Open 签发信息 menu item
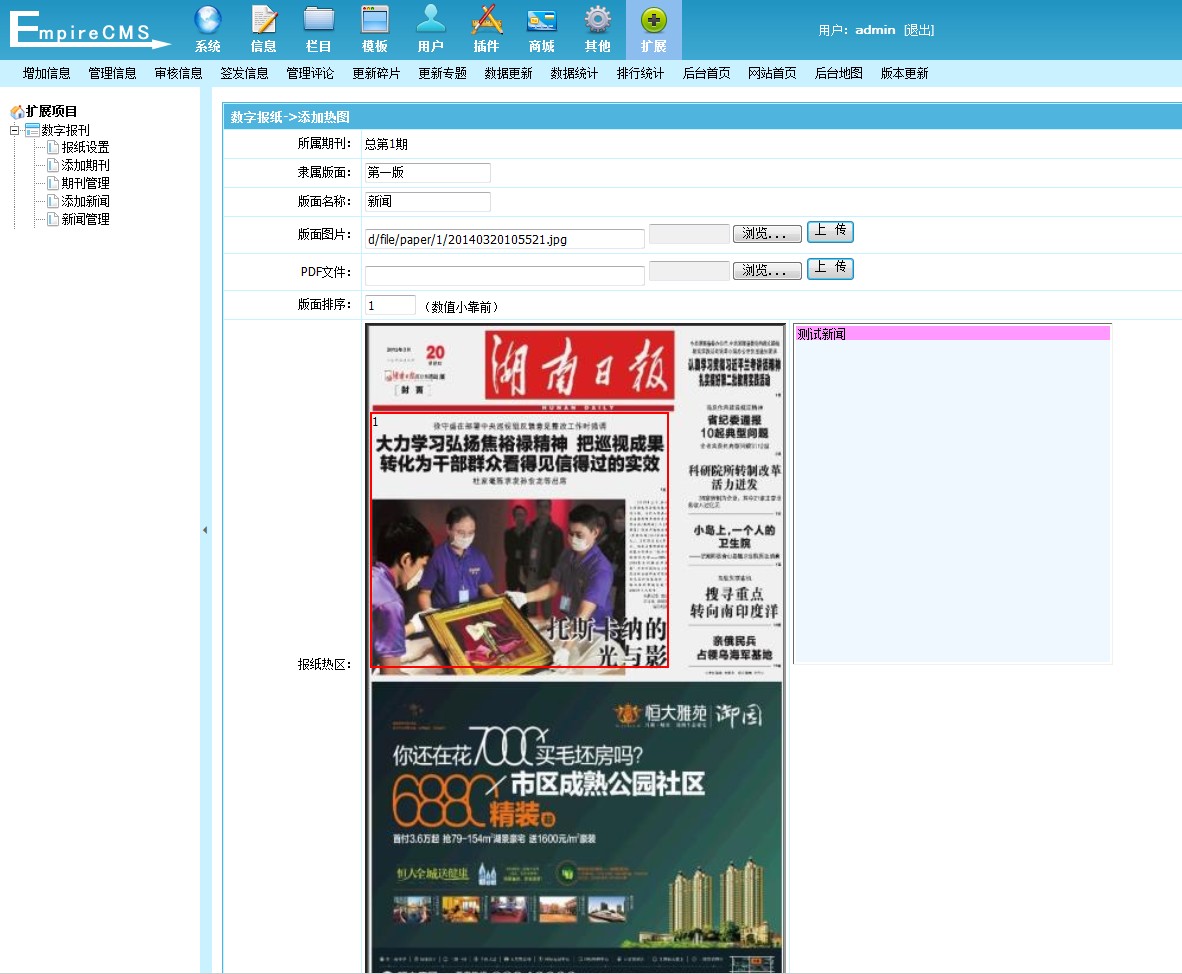Viewport: 1182px width, 974px height. point(244,73)
